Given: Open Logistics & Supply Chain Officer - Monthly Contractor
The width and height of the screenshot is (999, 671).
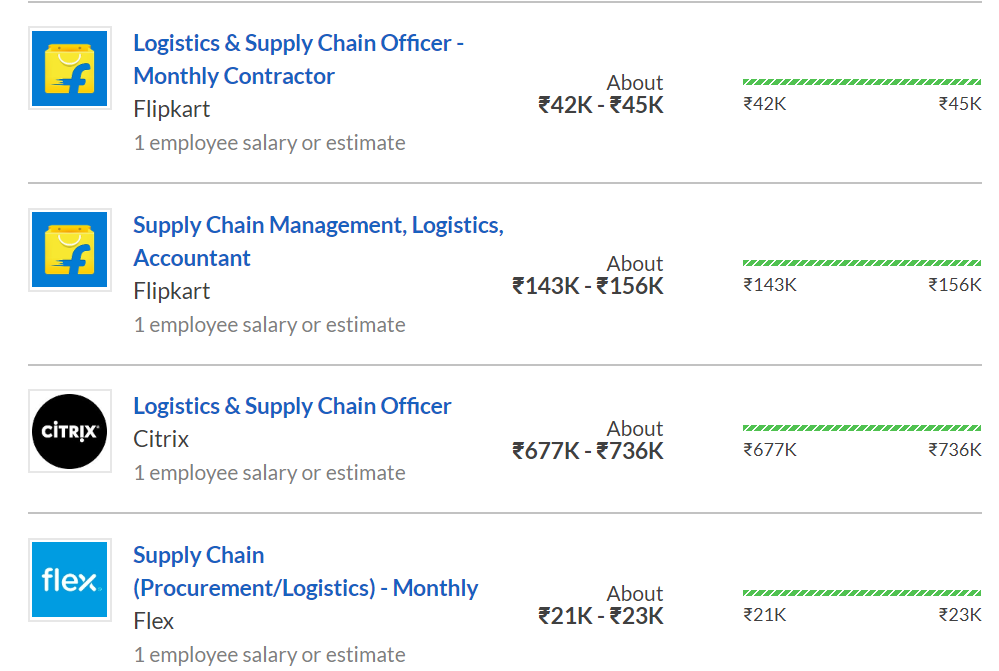Looking at the screenshot, I should (x=298, y=59).
